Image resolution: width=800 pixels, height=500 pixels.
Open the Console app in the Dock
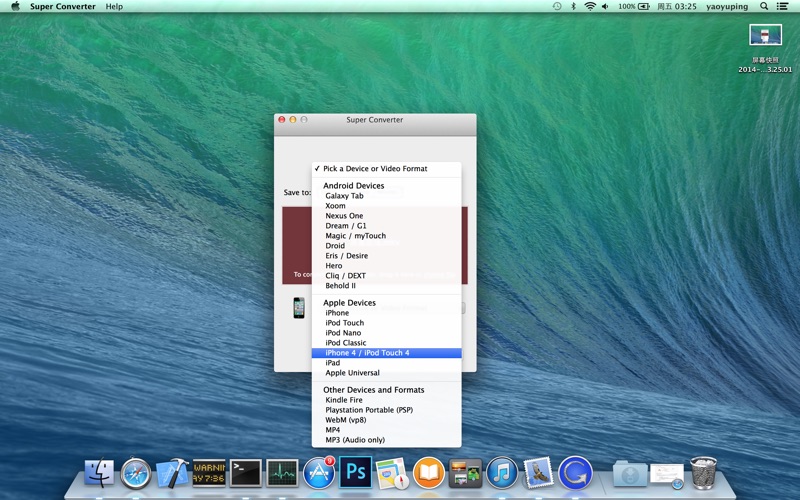point(209,473)
